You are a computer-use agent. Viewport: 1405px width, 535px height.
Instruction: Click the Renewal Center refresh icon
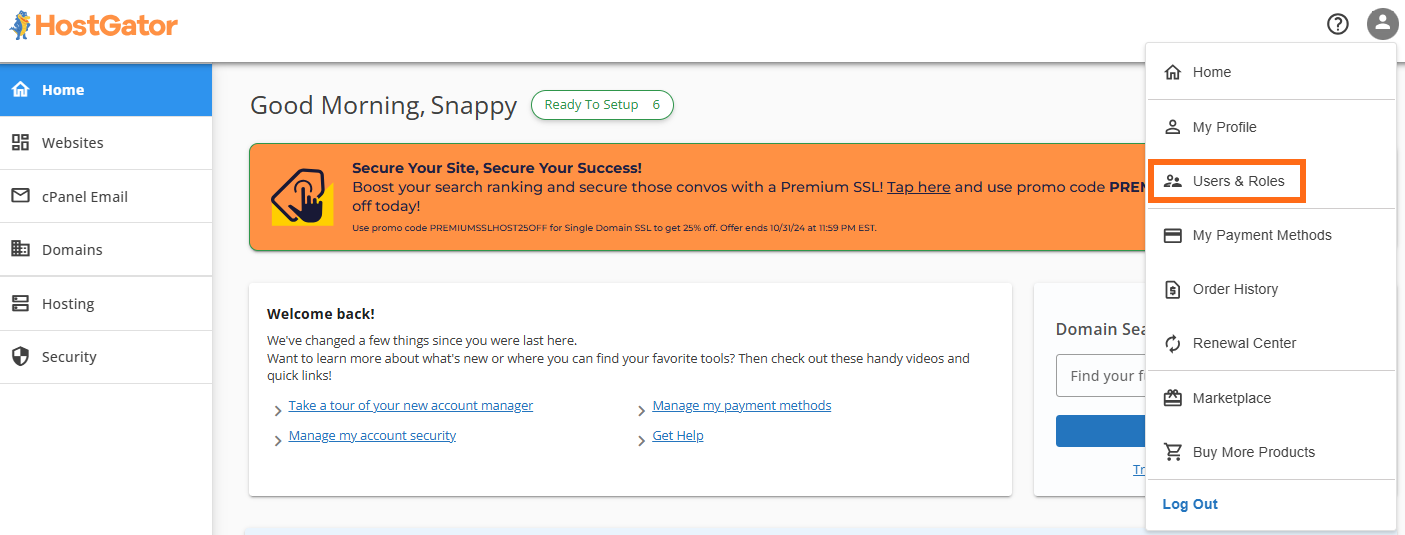[x=1173, y=344]
